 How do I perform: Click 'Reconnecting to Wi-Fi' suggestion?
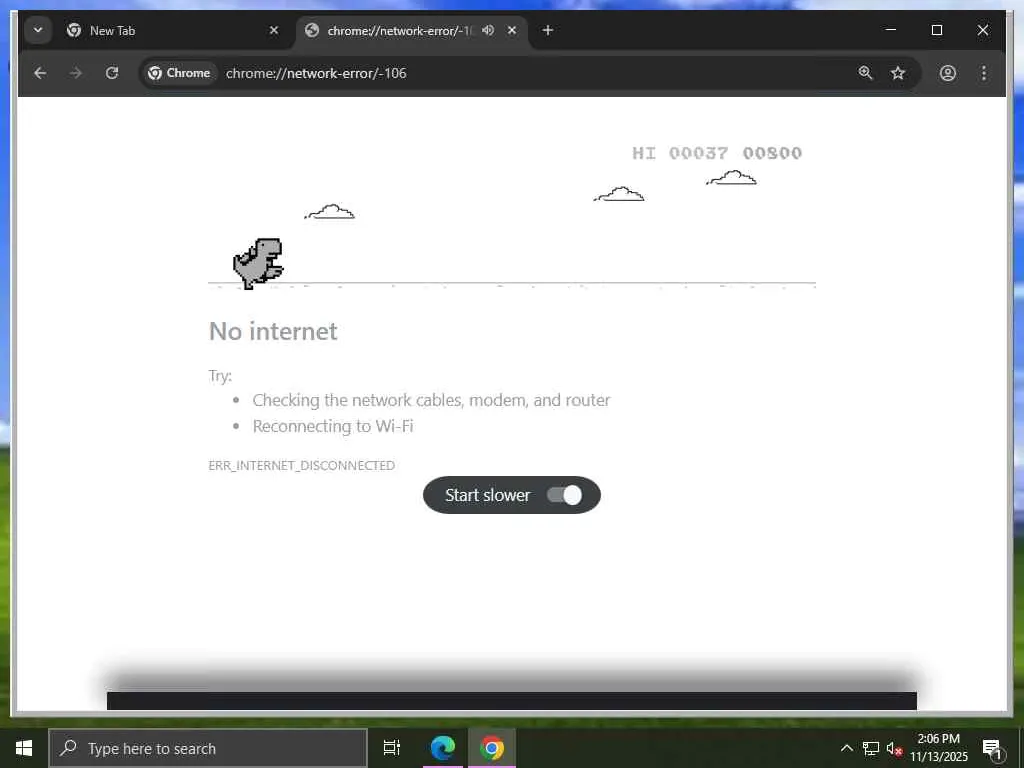pos(333,426)
